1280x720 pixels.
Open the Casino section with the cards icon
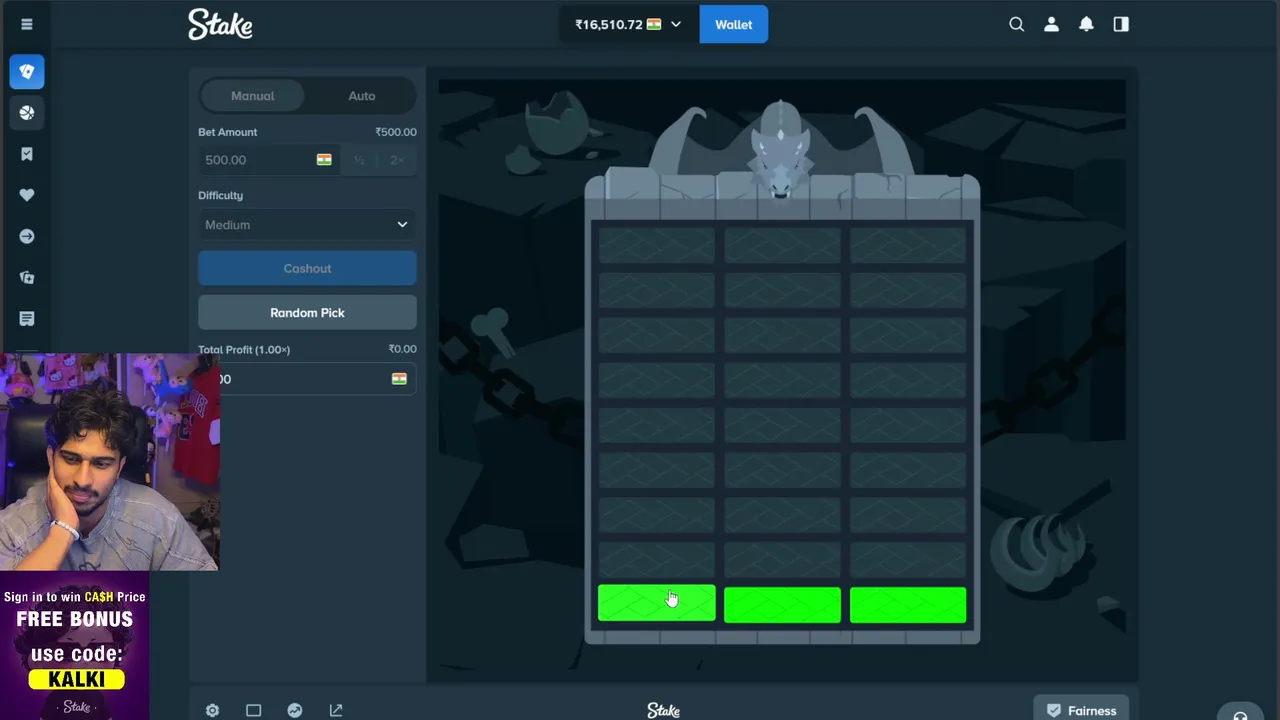point(27,72)
